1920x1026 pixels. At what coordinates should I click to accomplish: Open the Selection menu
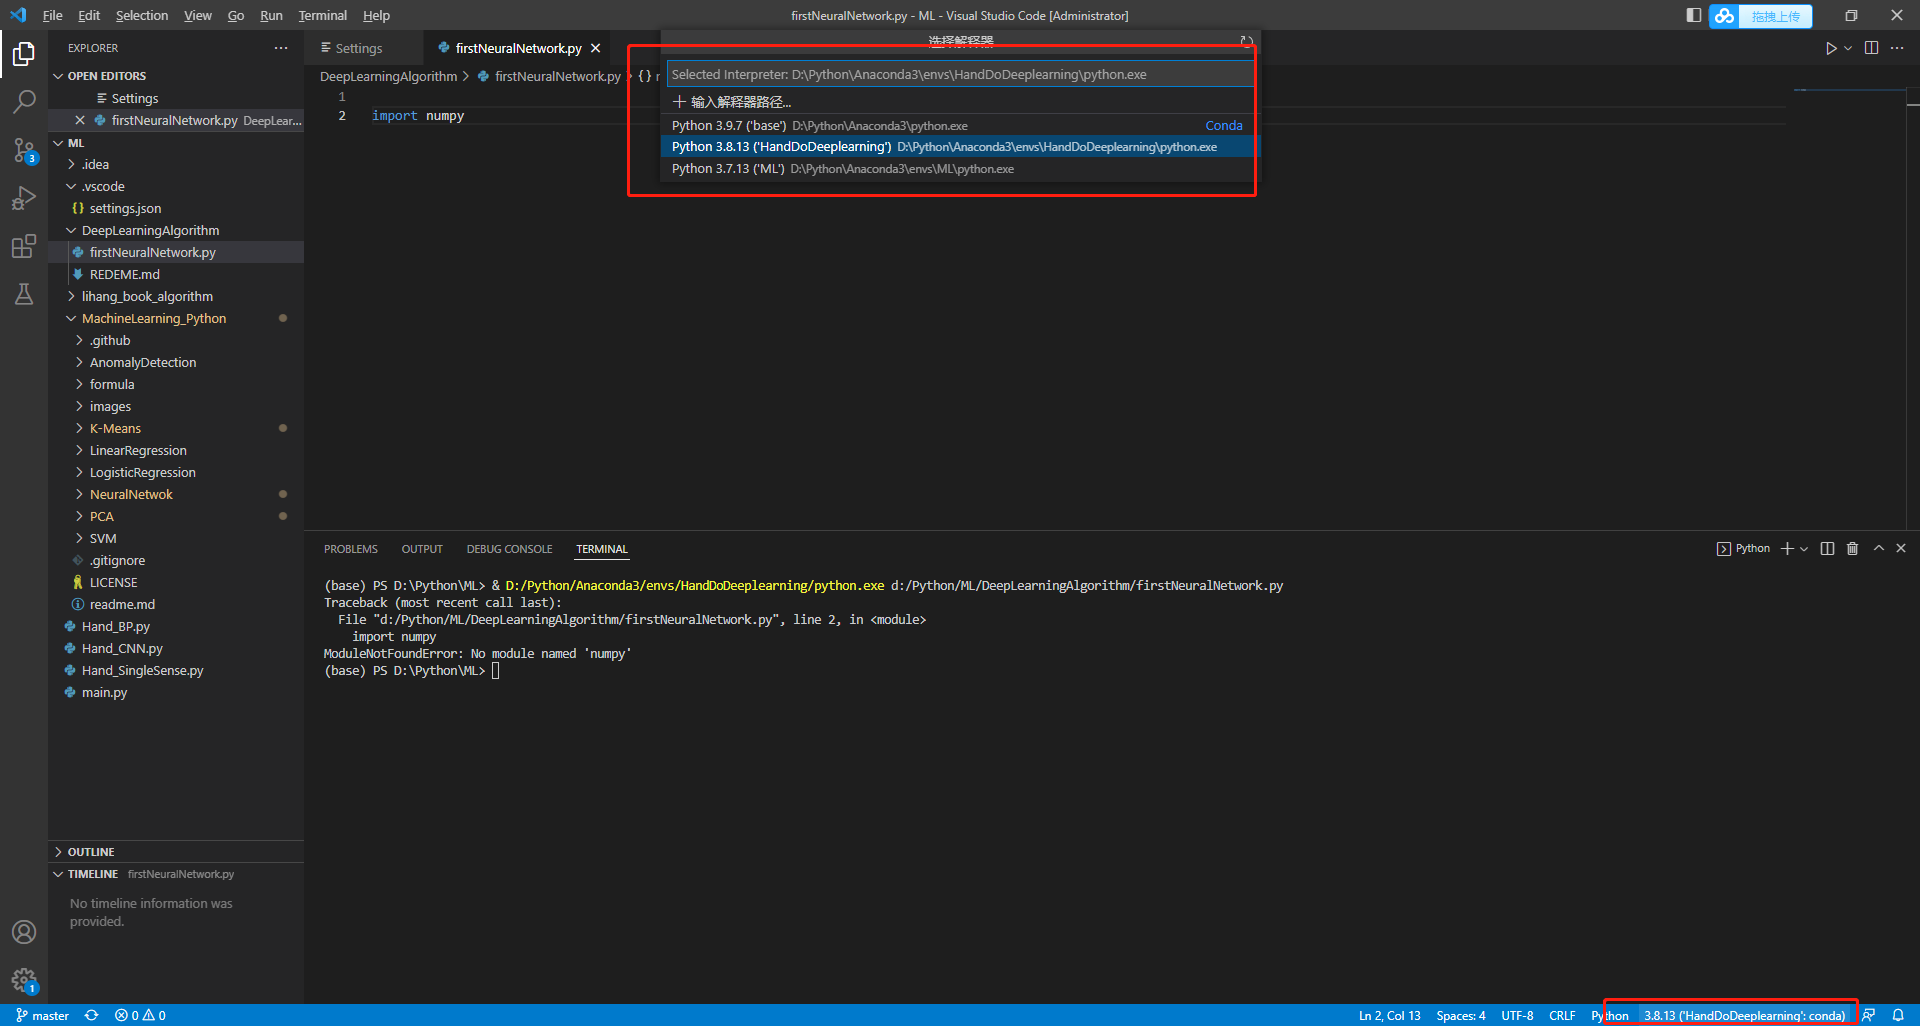tap(142, 15)
